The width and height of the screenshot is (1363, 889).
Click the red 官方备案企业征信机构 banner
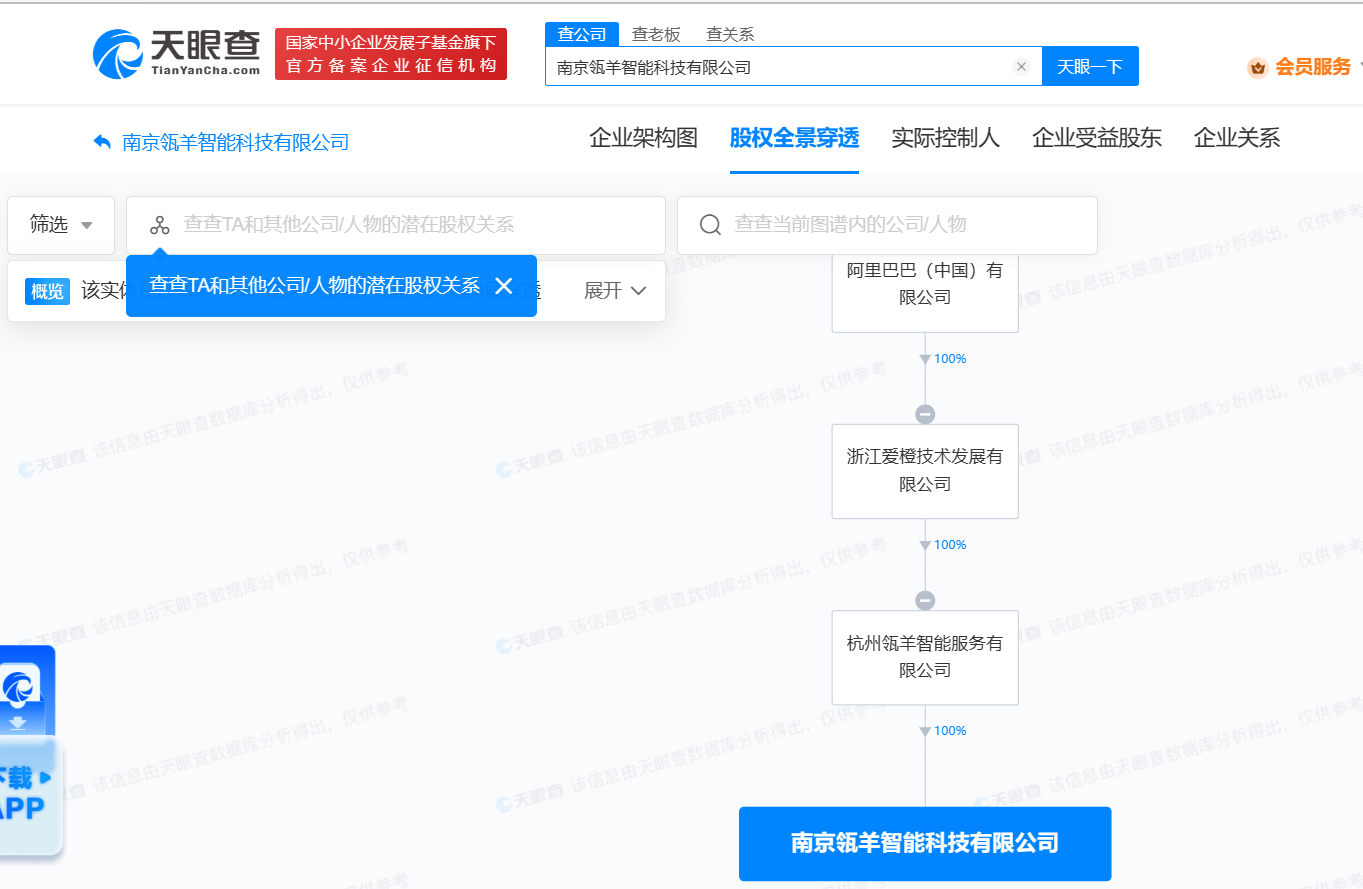(391, 54)
